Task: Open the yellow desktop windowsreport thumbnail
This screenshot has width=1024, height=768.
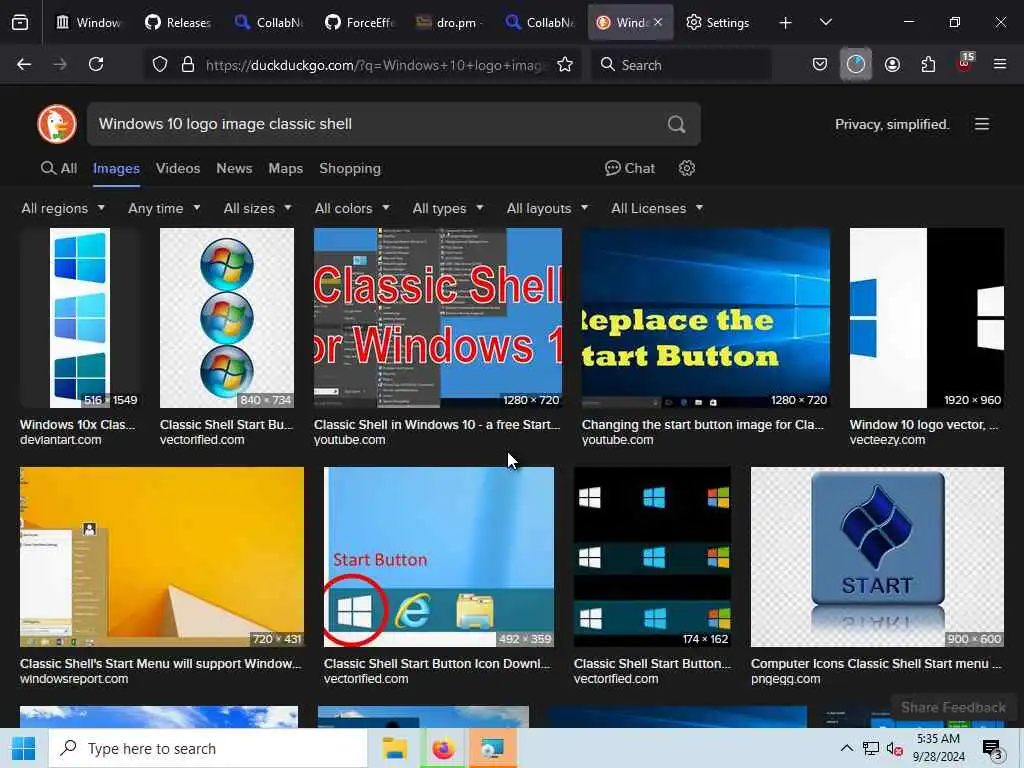Action: 162,557
